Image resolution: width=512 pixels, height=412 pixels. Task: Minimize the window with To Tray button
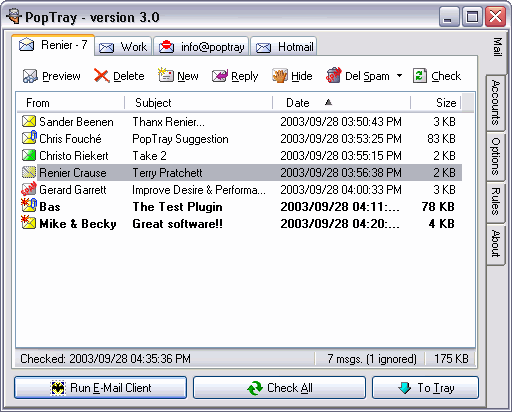[x=425, y=388]
